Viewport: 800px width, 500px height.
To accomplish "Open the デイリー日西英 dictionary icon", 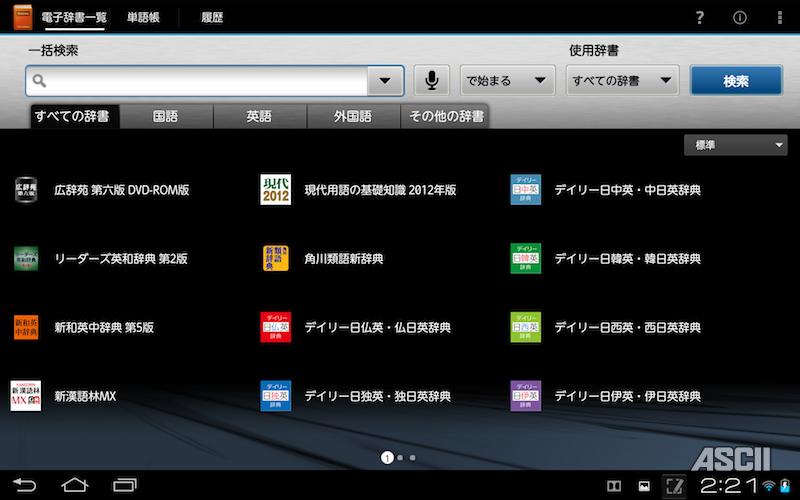I will [526, 327].
